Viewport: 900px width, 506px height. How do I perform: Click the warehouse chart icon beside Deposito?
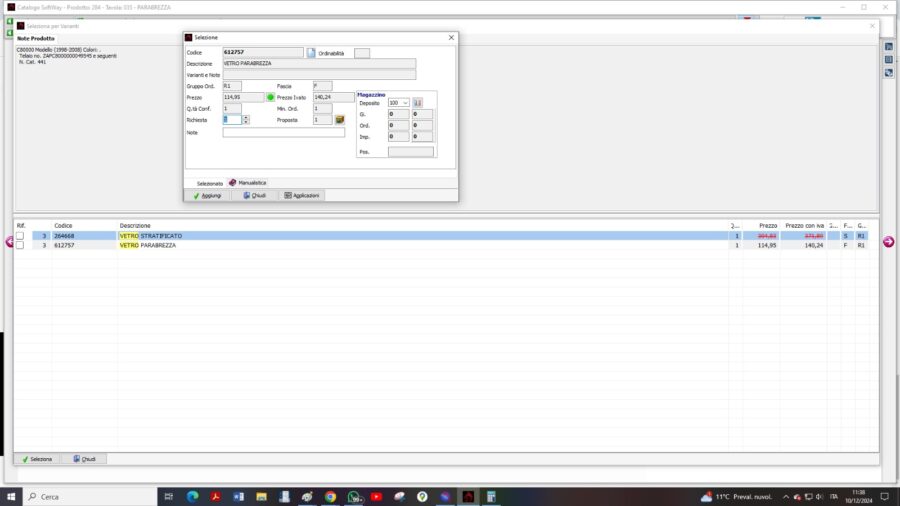[418, 103]
